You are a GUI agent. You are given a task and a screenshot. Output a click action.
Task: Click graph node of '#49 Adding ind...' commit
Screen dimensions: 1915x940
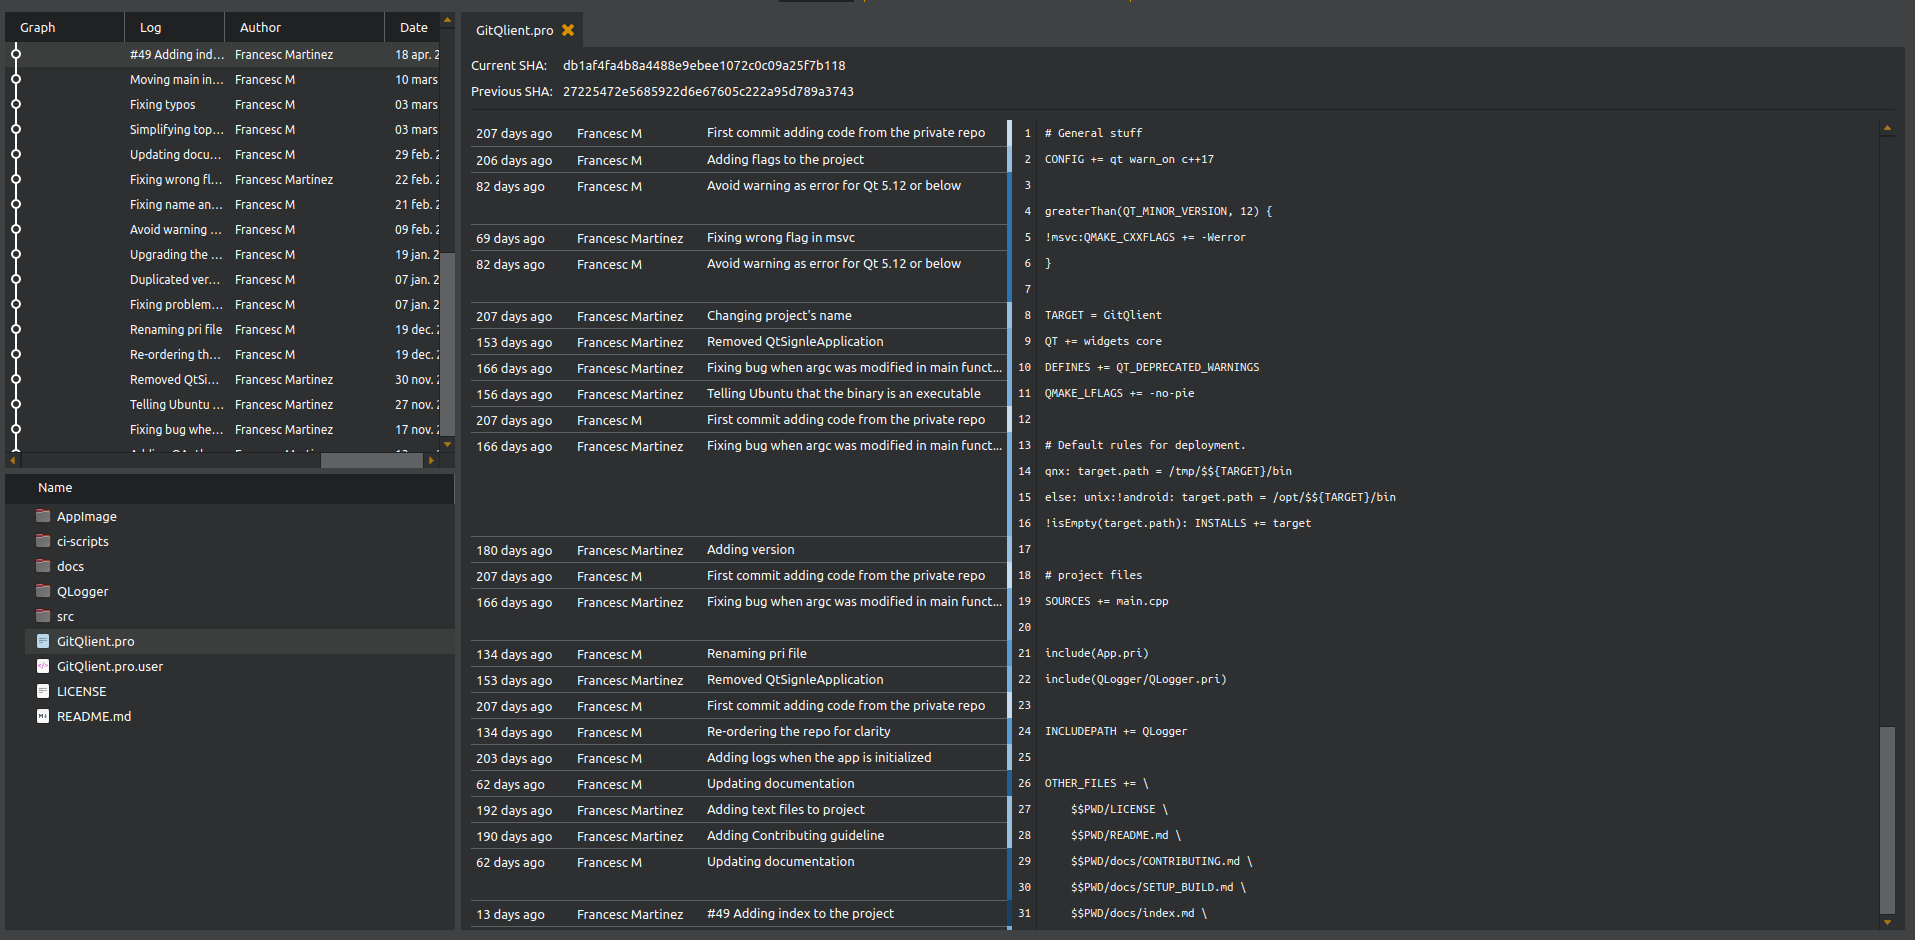tap(16, 54)
